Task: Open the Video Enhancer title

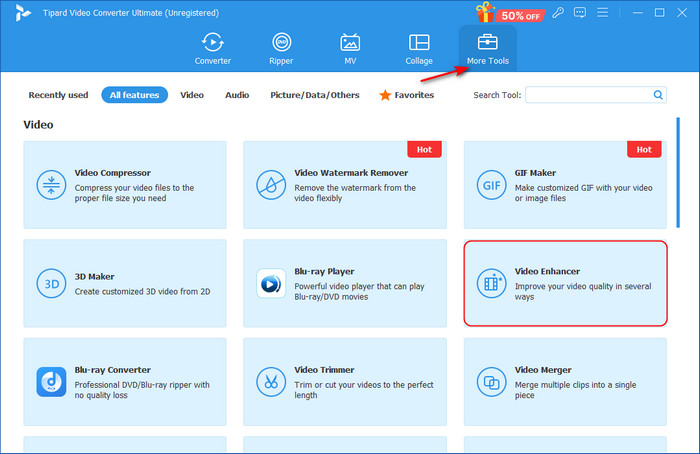Action: [x=547, y=271]
